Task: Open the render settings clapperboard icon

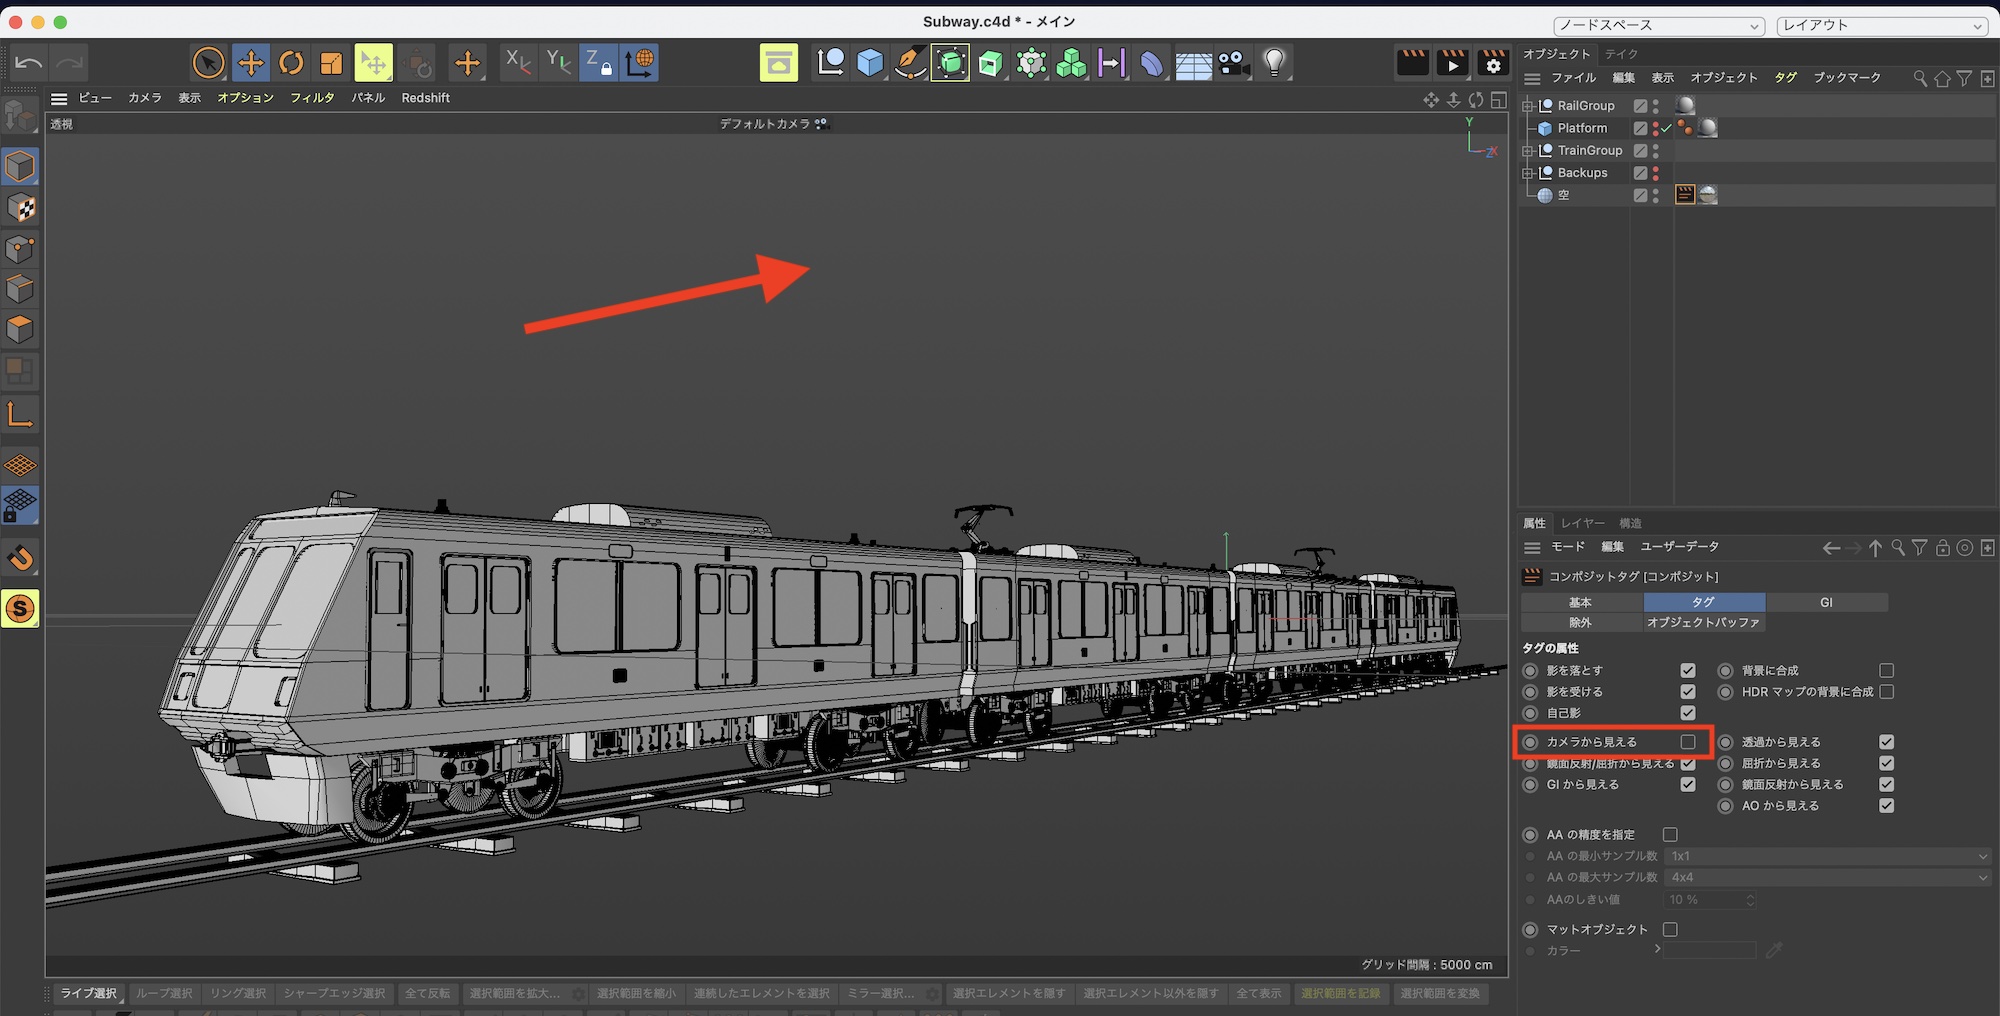Action: tap(1493, 63)
